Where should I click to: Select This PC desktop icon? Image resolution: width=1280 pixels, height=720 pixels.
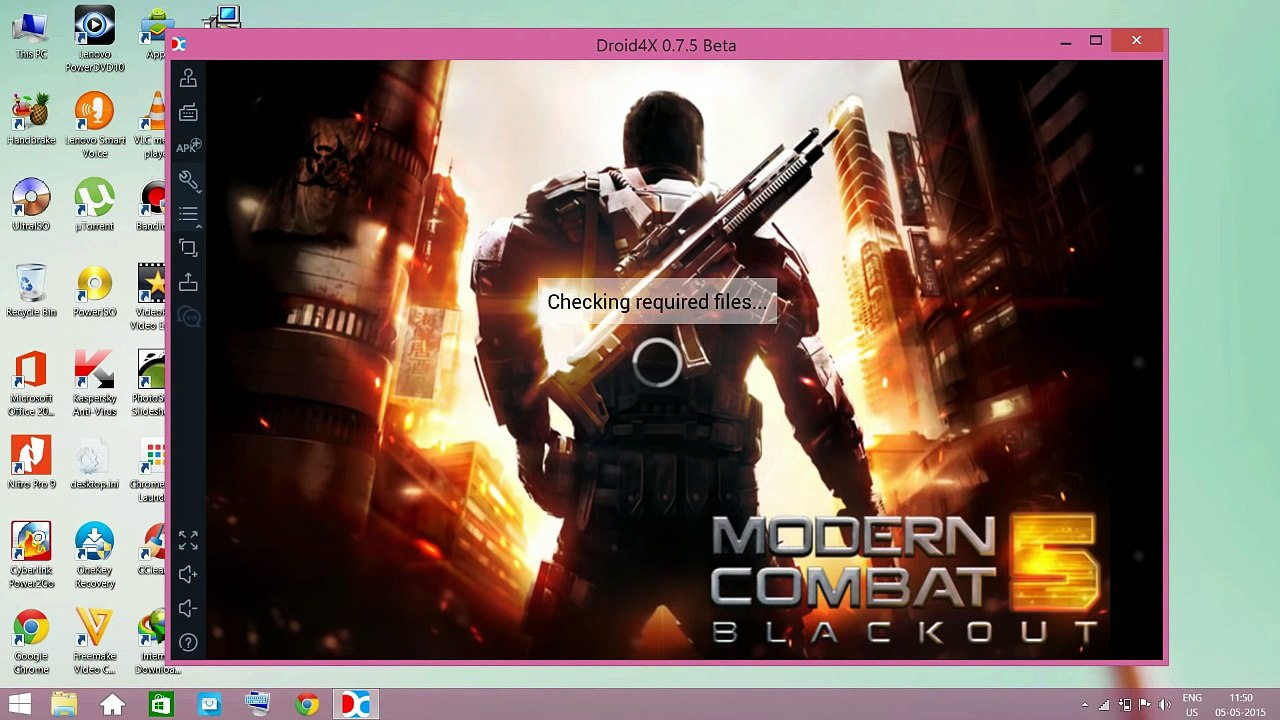click(x=31, y=34)
